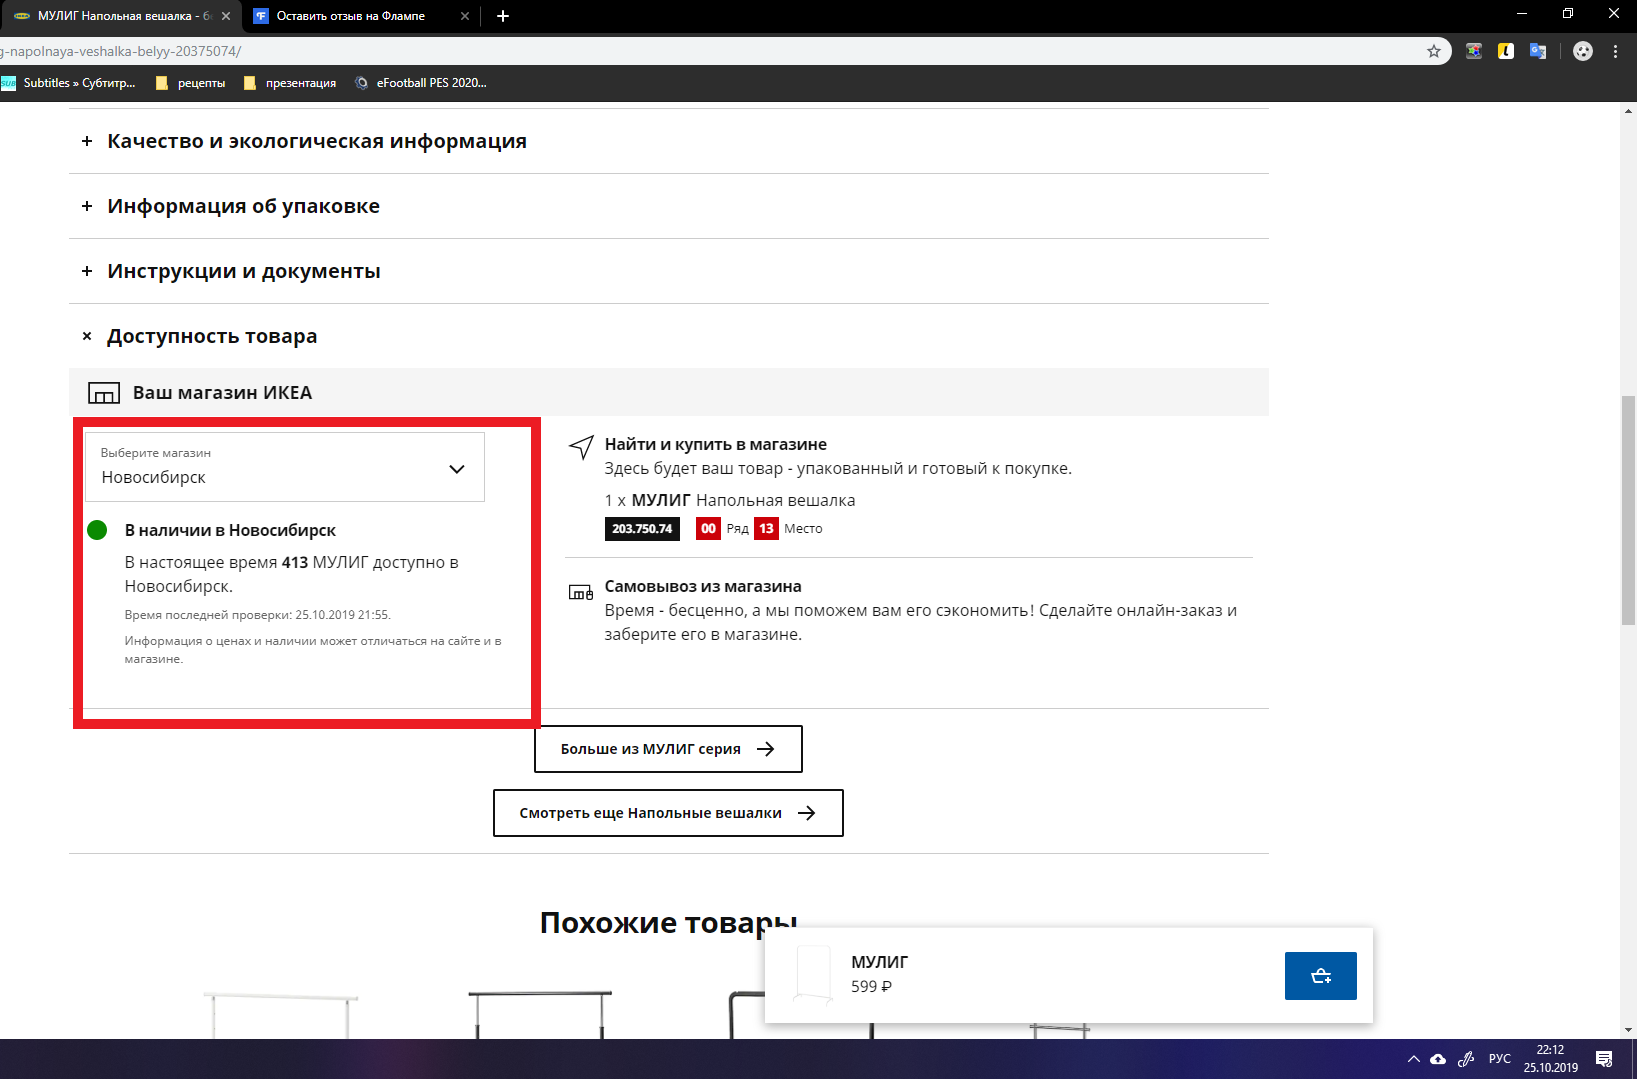The height and width of the screenshot is (1079, 1637).
Task: Click the store icon next to Ваш магазин ИКЕА
Action: 104,393
